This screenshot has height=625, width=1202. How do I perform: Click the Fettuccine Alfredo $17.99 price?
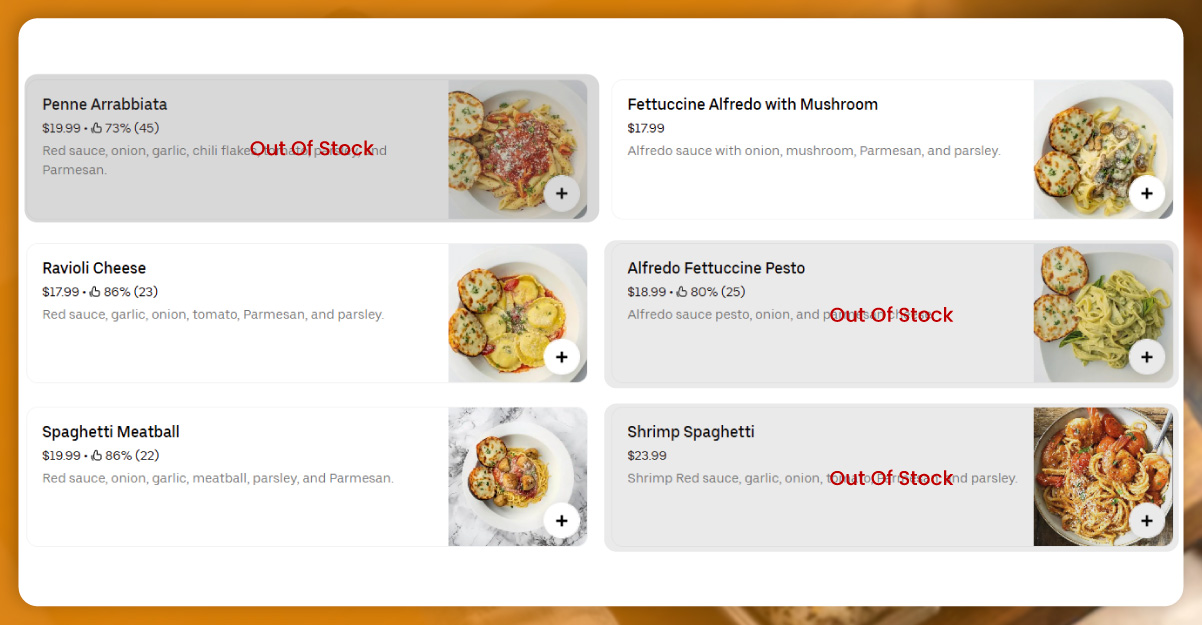point(646,128)
